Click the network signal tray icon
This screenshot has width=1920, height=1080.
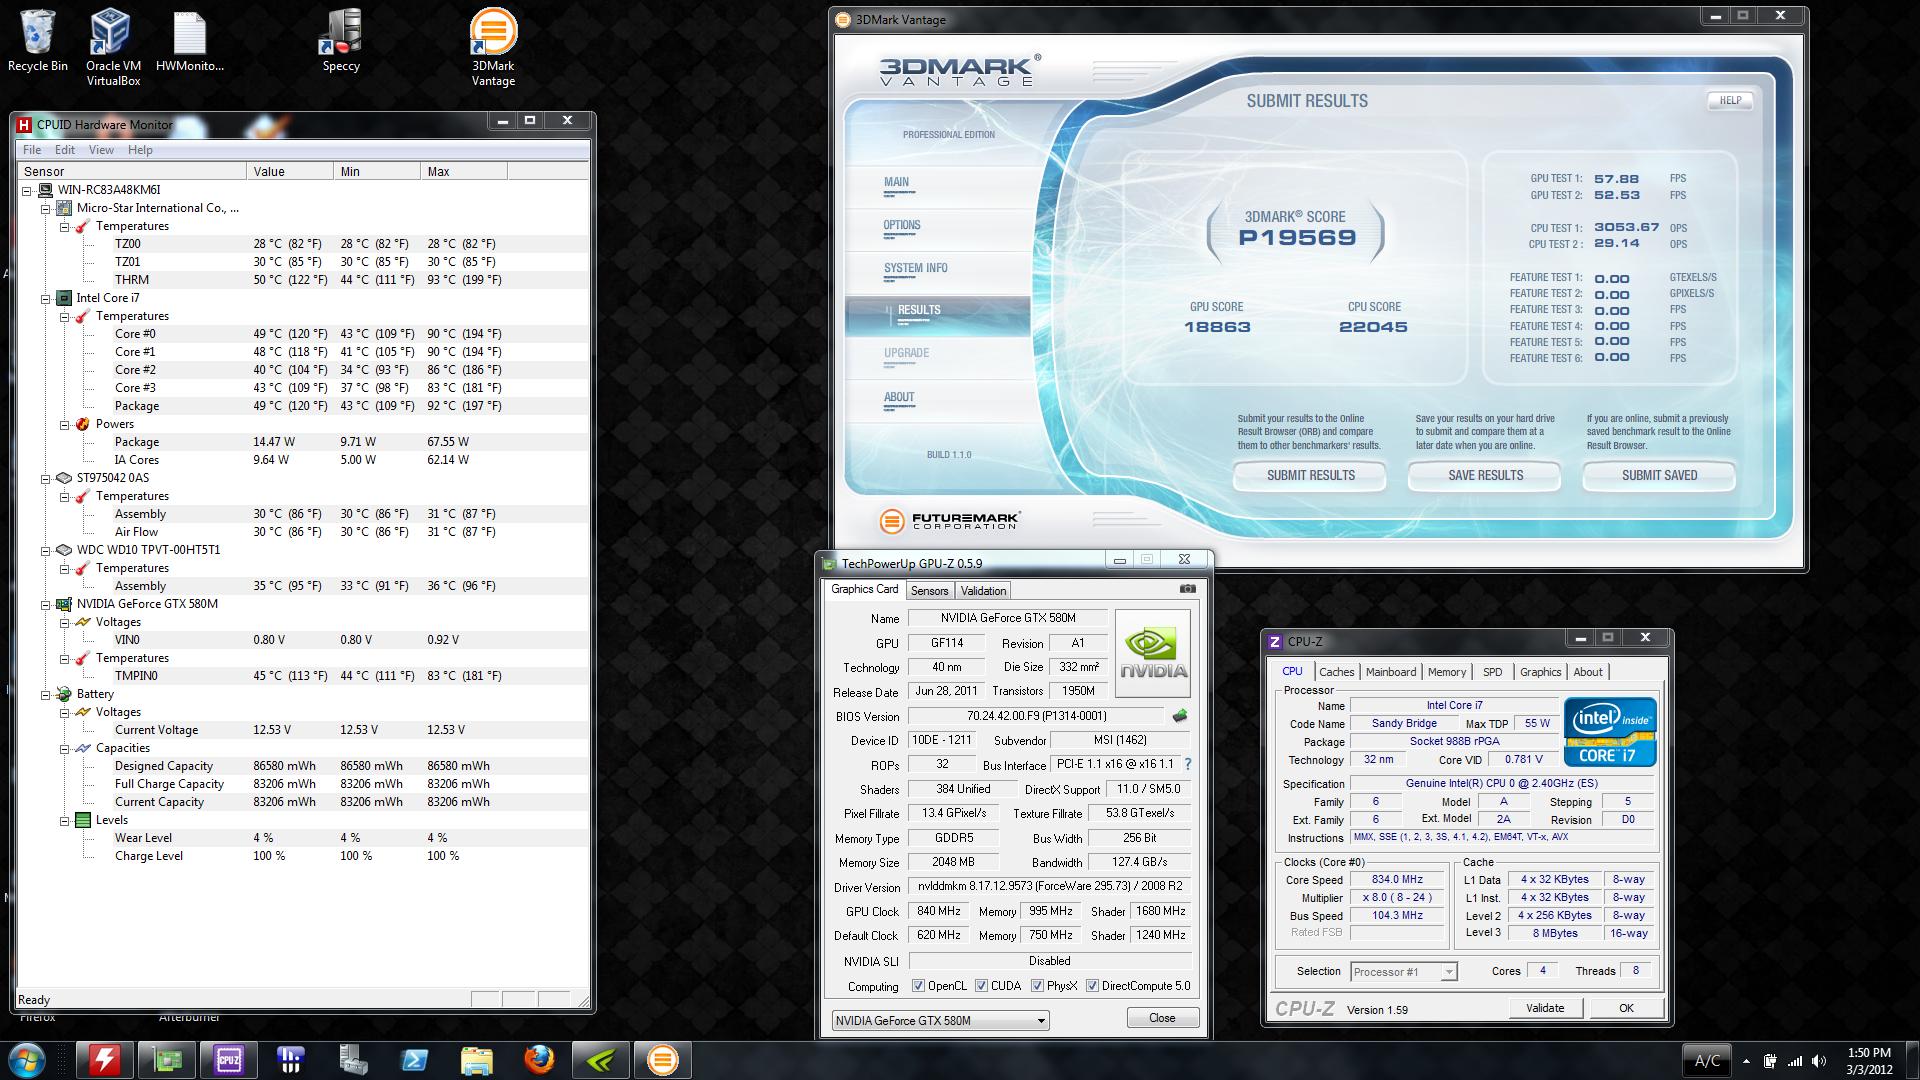point(1795,1061)
